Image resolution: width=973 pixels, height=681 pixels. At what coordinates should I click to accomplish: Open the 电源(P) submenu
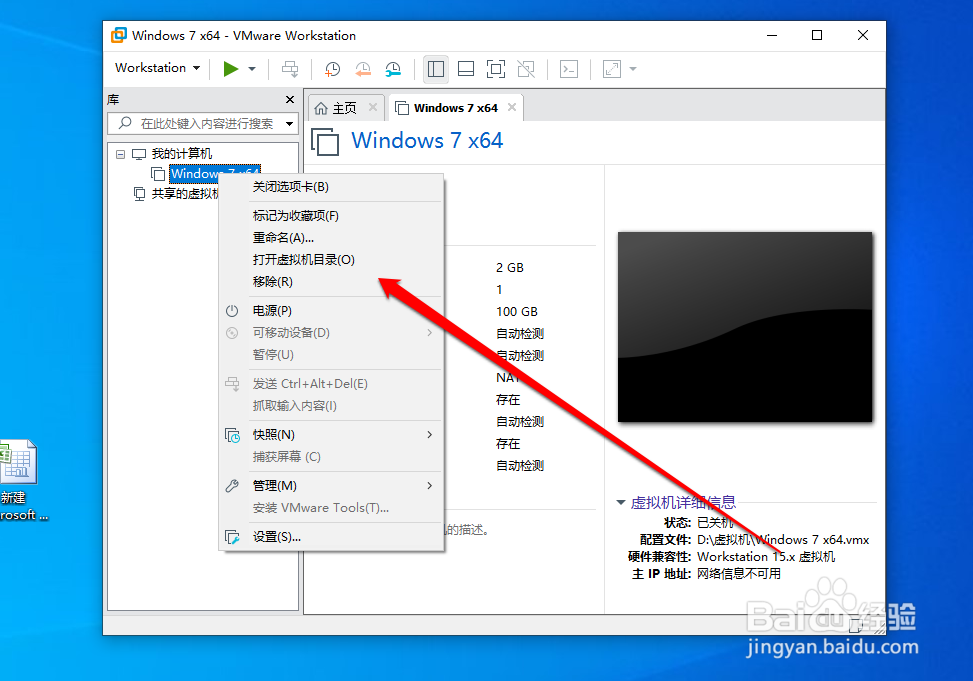tap(331, 310)
